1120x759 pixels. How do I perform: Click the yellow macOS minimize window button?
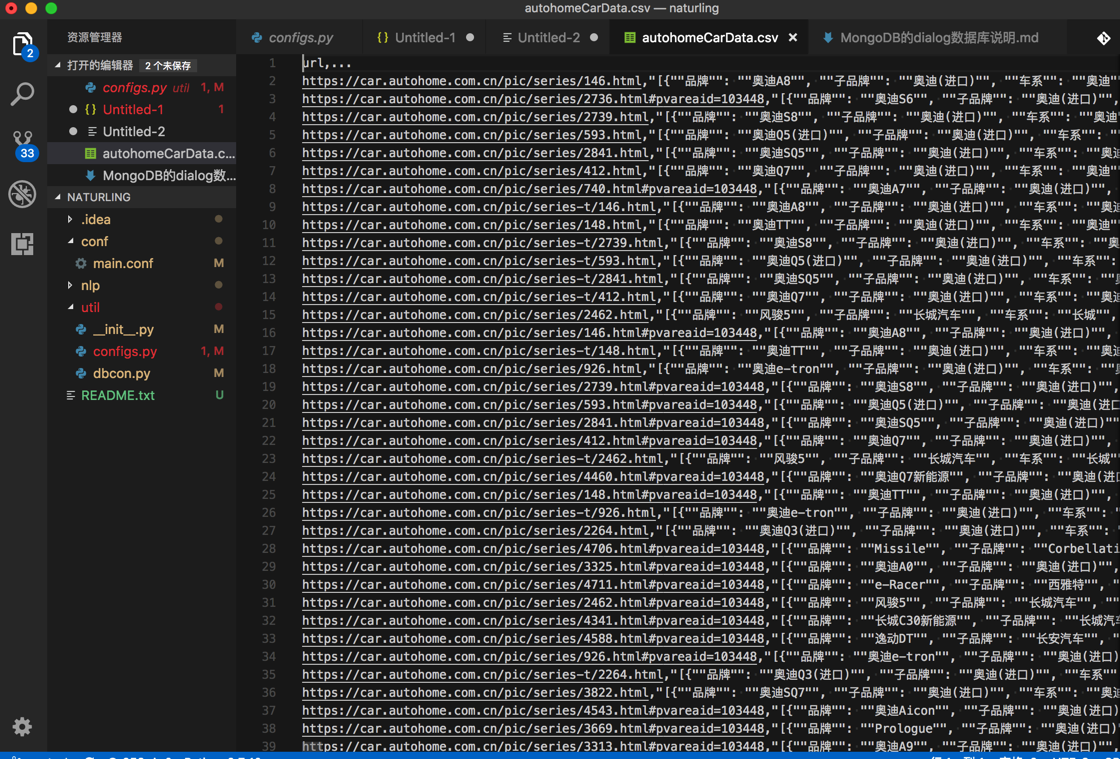tap(31, 9)
